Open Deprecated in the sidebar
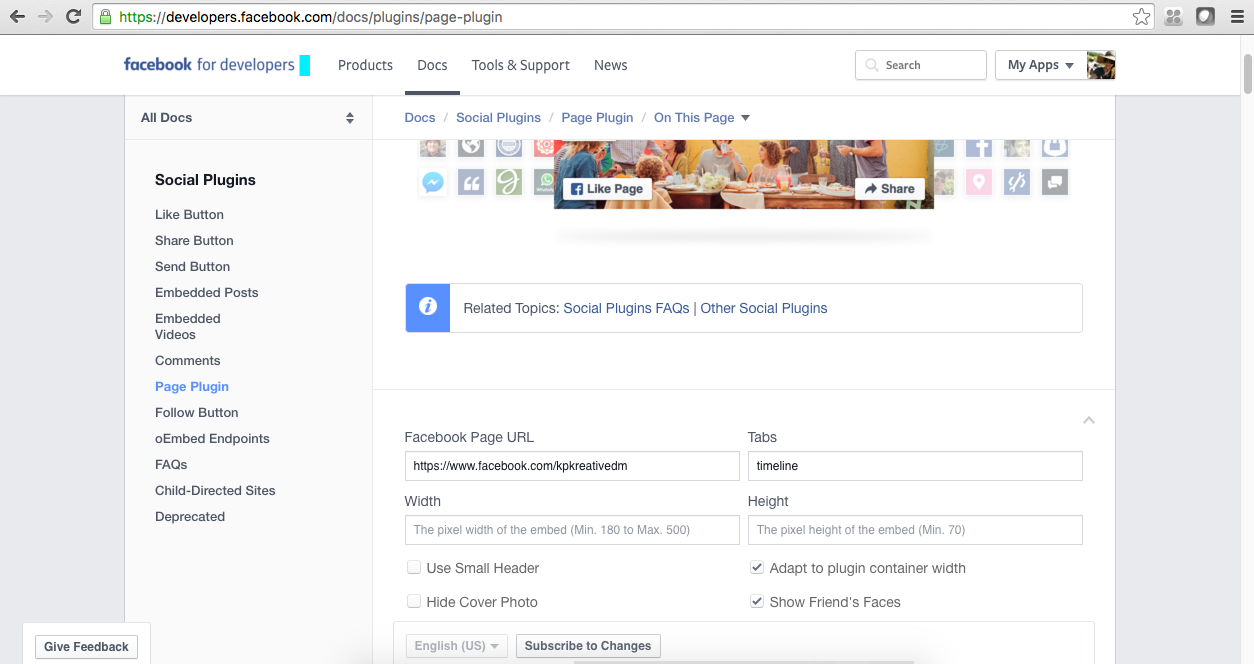 190,516
